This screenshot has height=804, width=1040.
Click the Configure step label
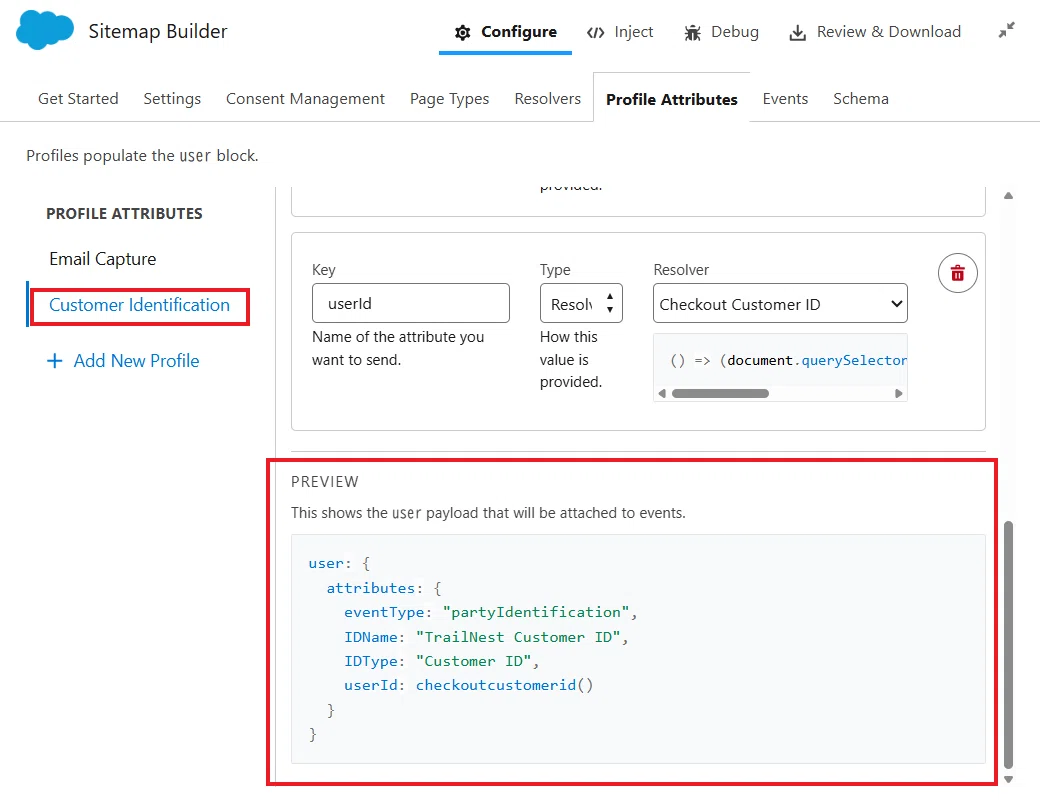pos(519,32)
